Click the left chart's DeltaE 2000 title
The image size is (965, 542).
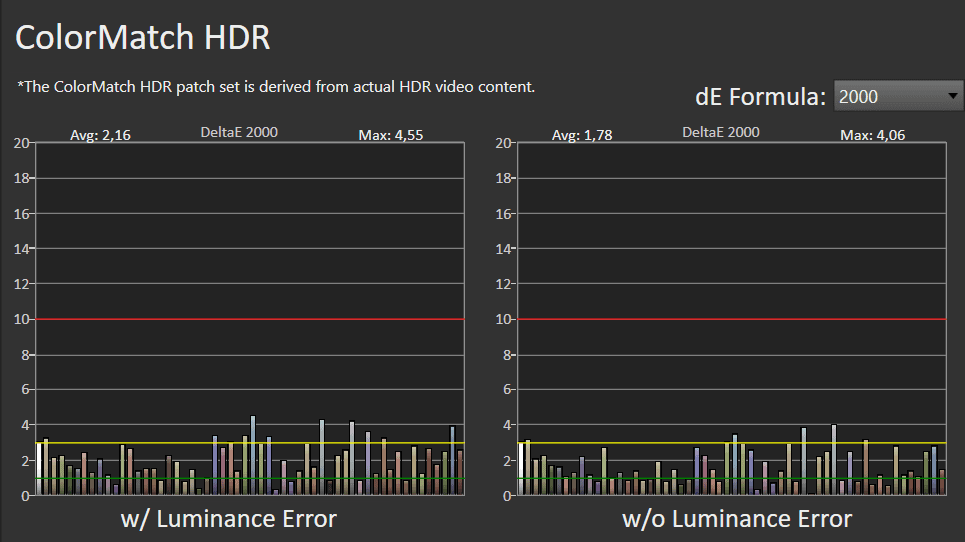pyautogui.click(x=240, y=132)
